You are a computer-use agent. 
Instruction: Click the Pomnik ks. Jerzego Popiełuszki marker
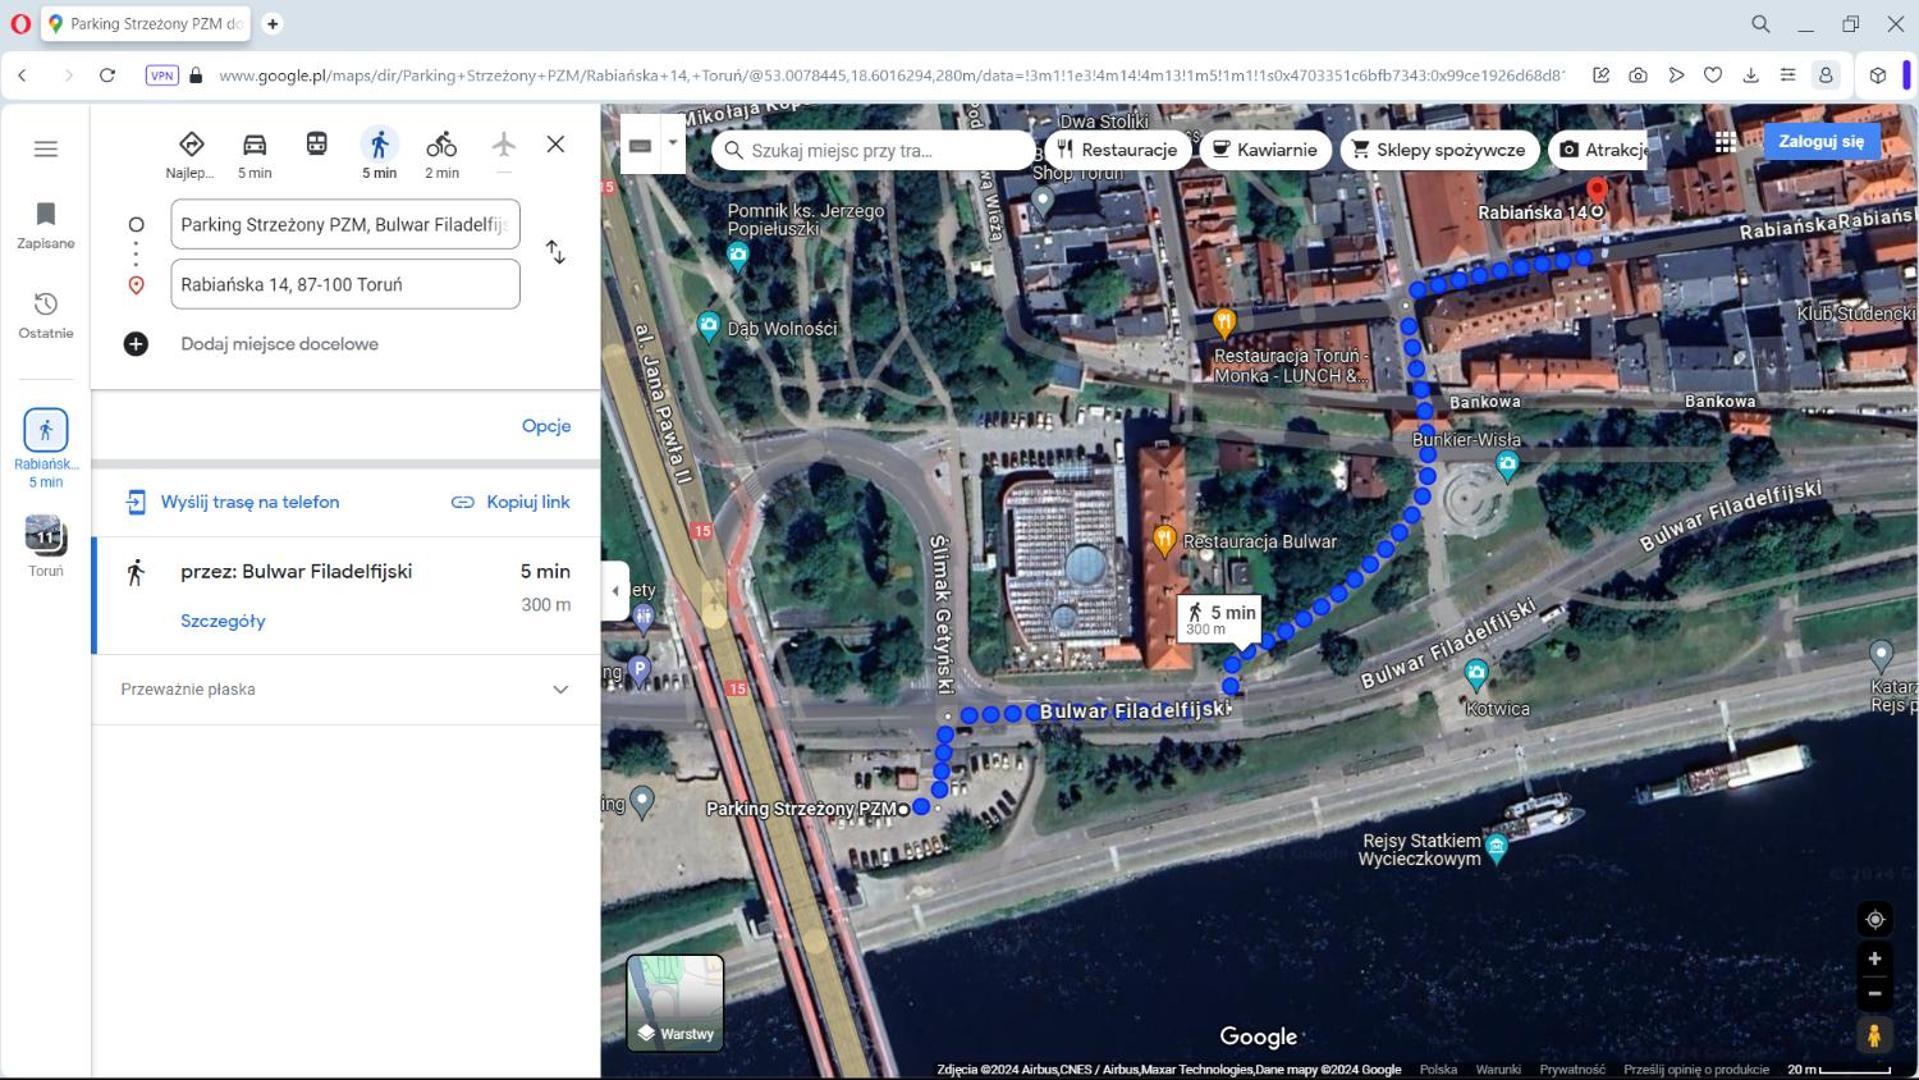coord(738,256)
